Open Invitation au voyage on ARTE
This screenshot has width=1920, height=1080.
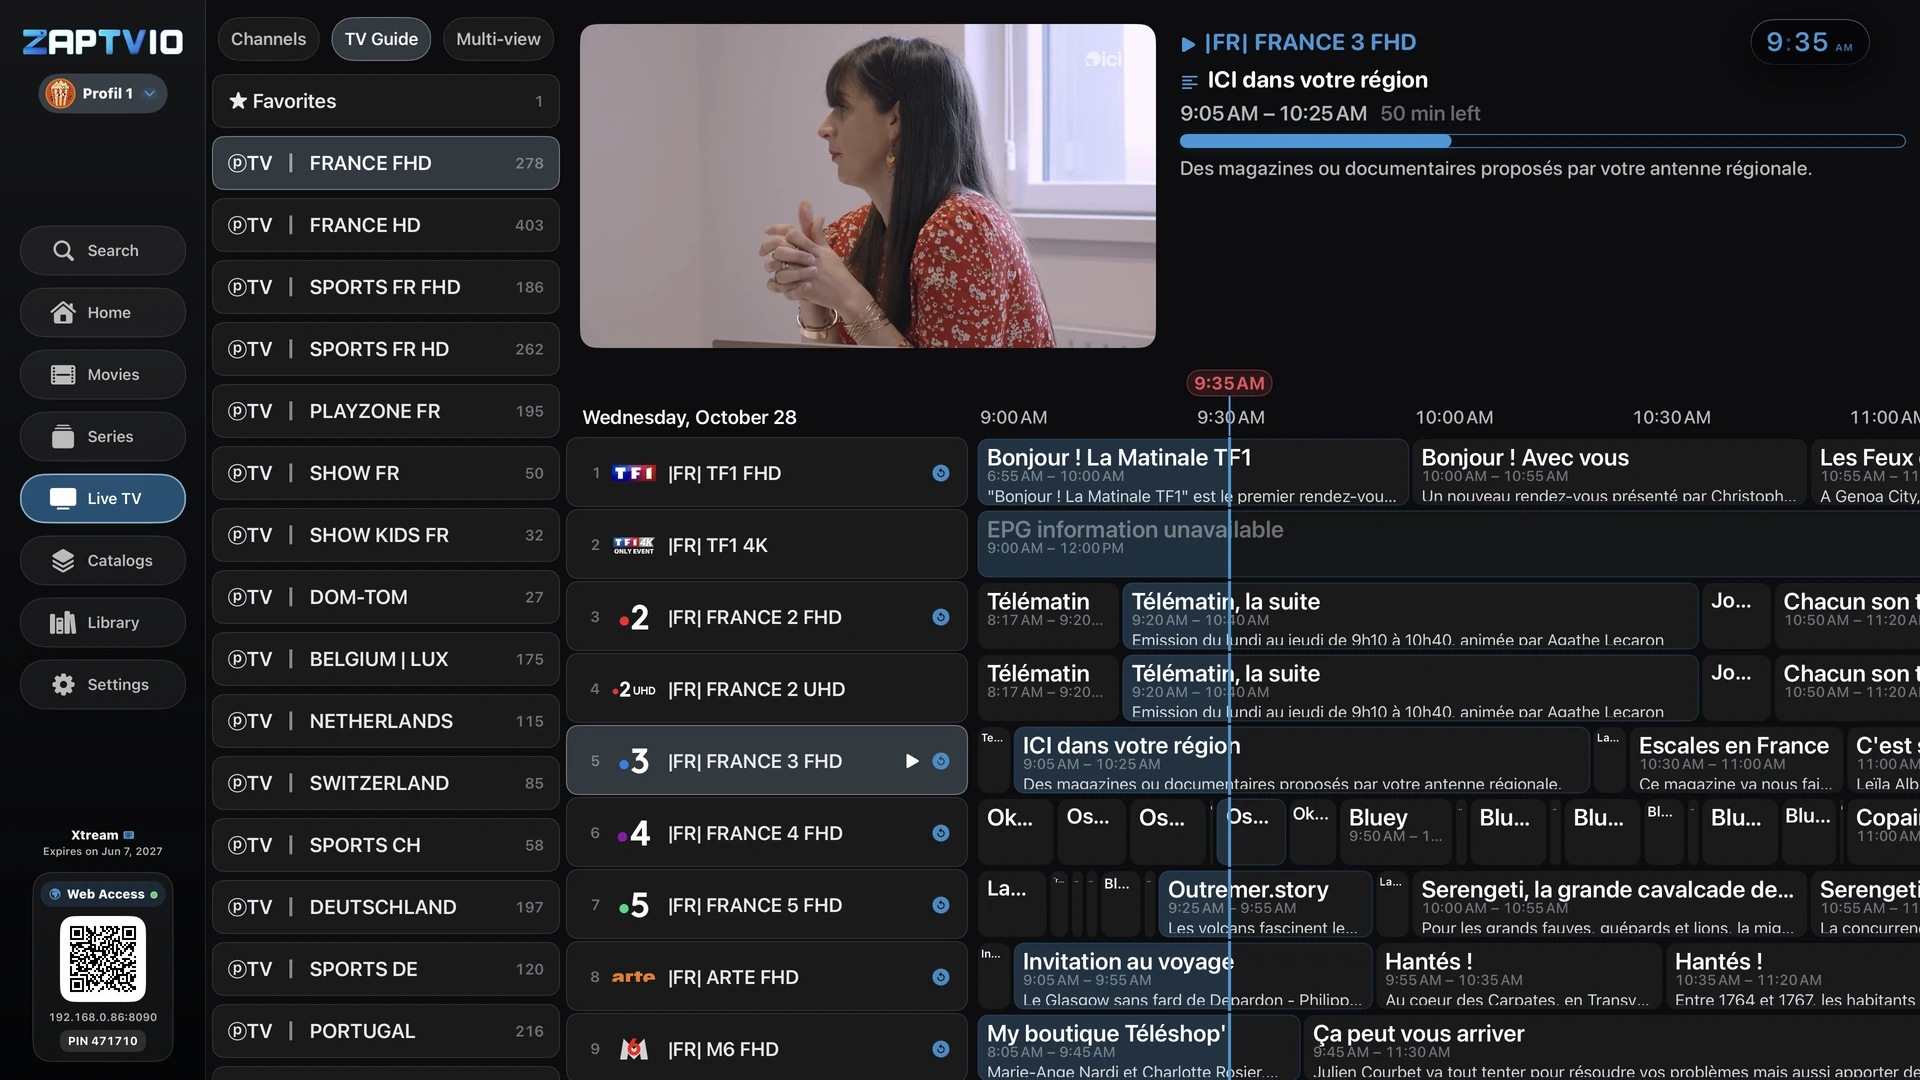[x=1193, y=977]
